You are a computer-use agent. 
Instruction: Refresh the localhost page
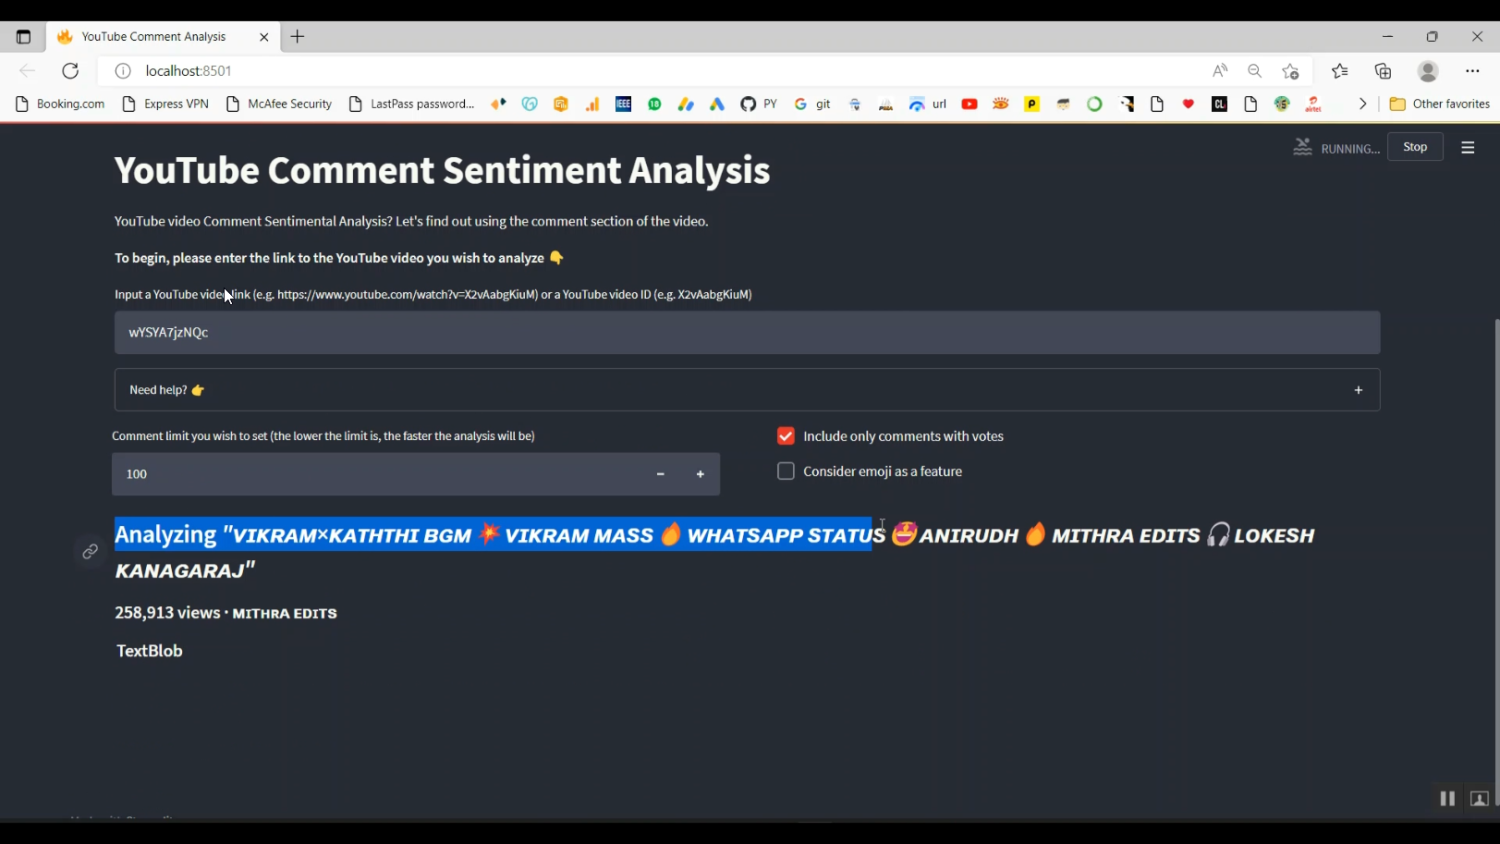(x=70, y=71)
